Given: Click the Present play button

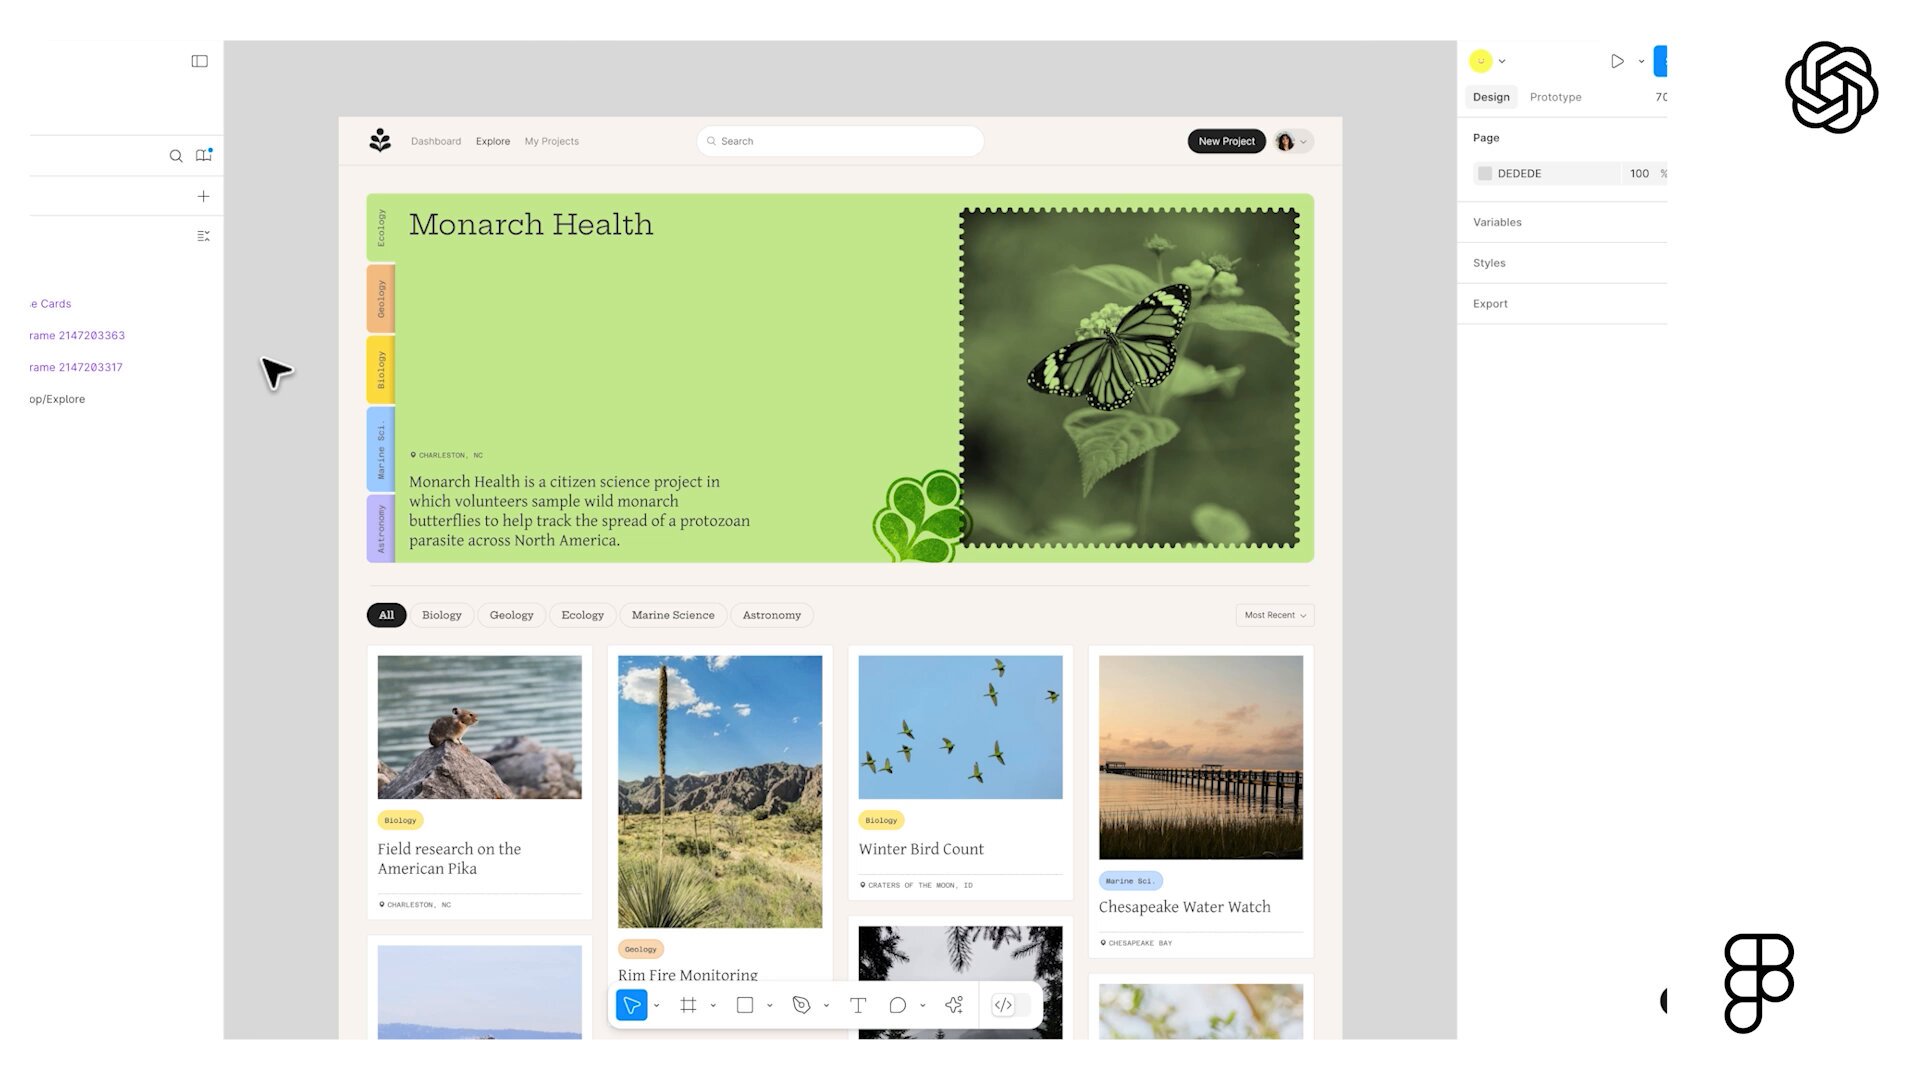Looking at the screenshot, I should (1617, 61).
